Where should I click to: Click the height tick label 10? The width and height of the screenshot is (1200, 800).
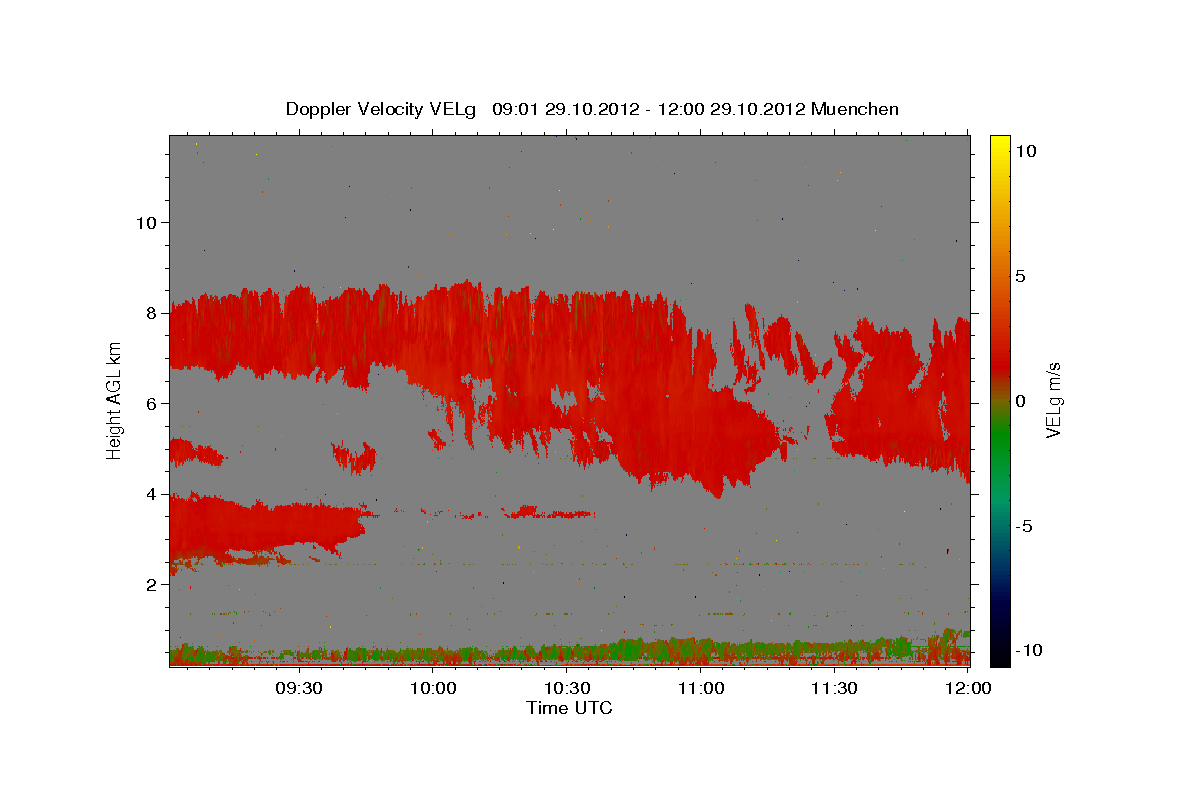coord(146,222)
